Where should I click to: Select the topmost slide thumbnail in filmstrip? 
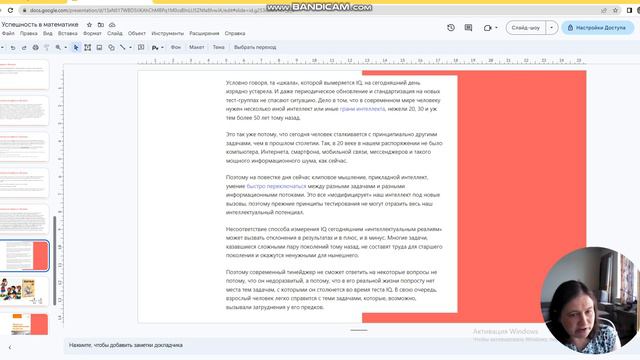(x=24, y=74)
